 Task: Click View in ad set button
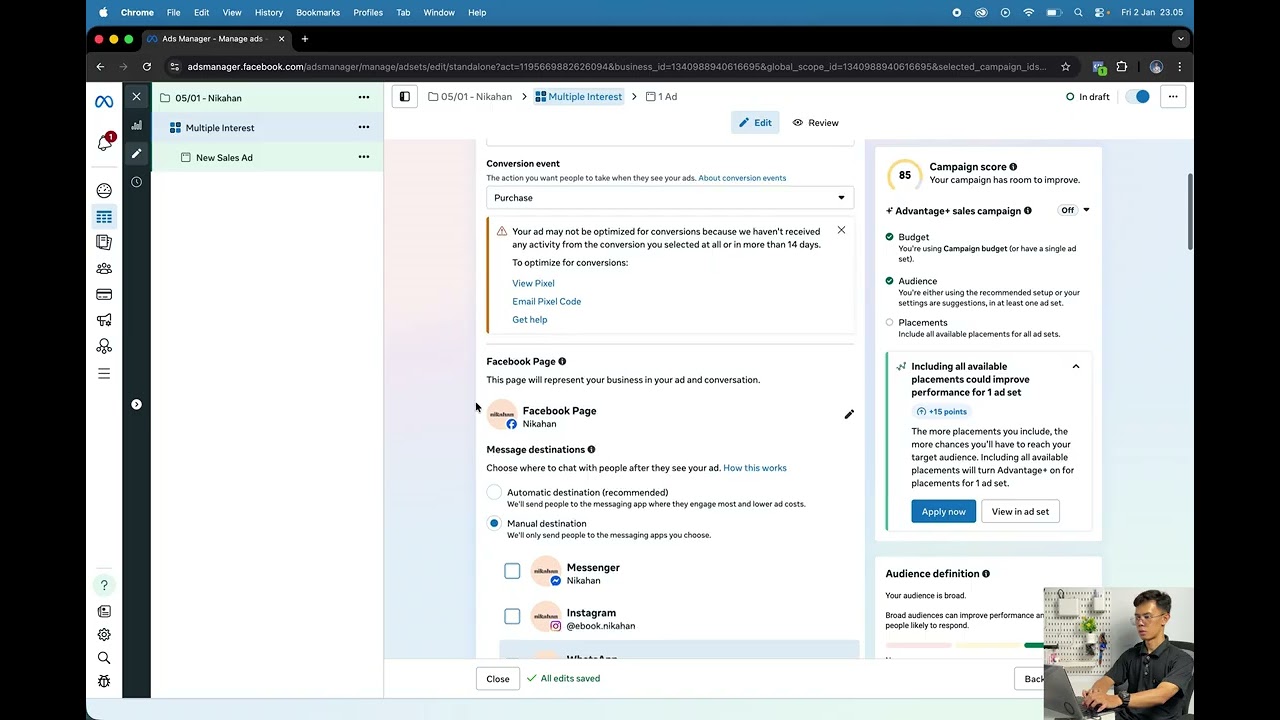(x=1020, y=512)
